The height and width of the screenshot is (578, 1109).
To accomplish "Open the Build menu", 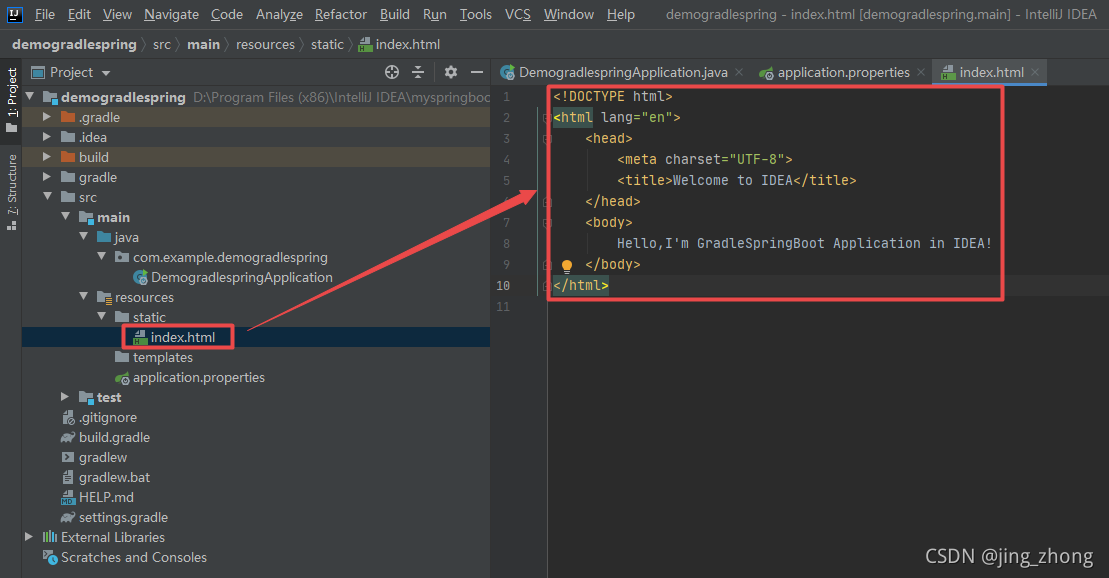I will (x=395, y=14).
